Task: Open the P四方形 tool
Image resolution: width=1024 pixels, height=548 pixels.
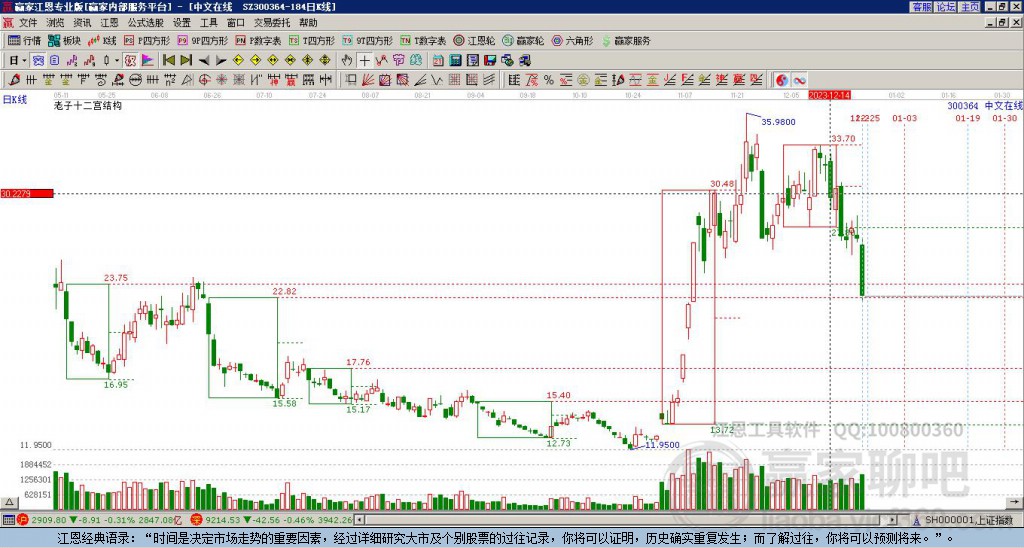Action: pos(147,40)
